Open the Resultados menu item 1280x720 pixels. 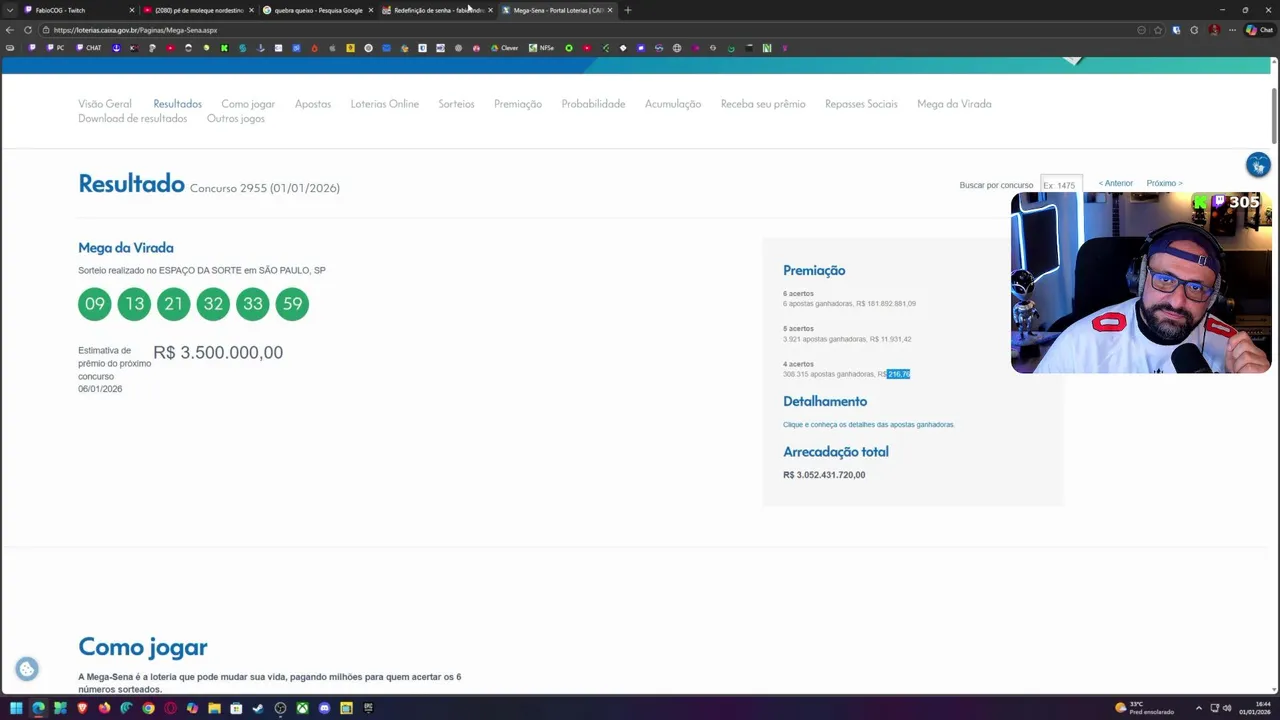pos(177,104)
